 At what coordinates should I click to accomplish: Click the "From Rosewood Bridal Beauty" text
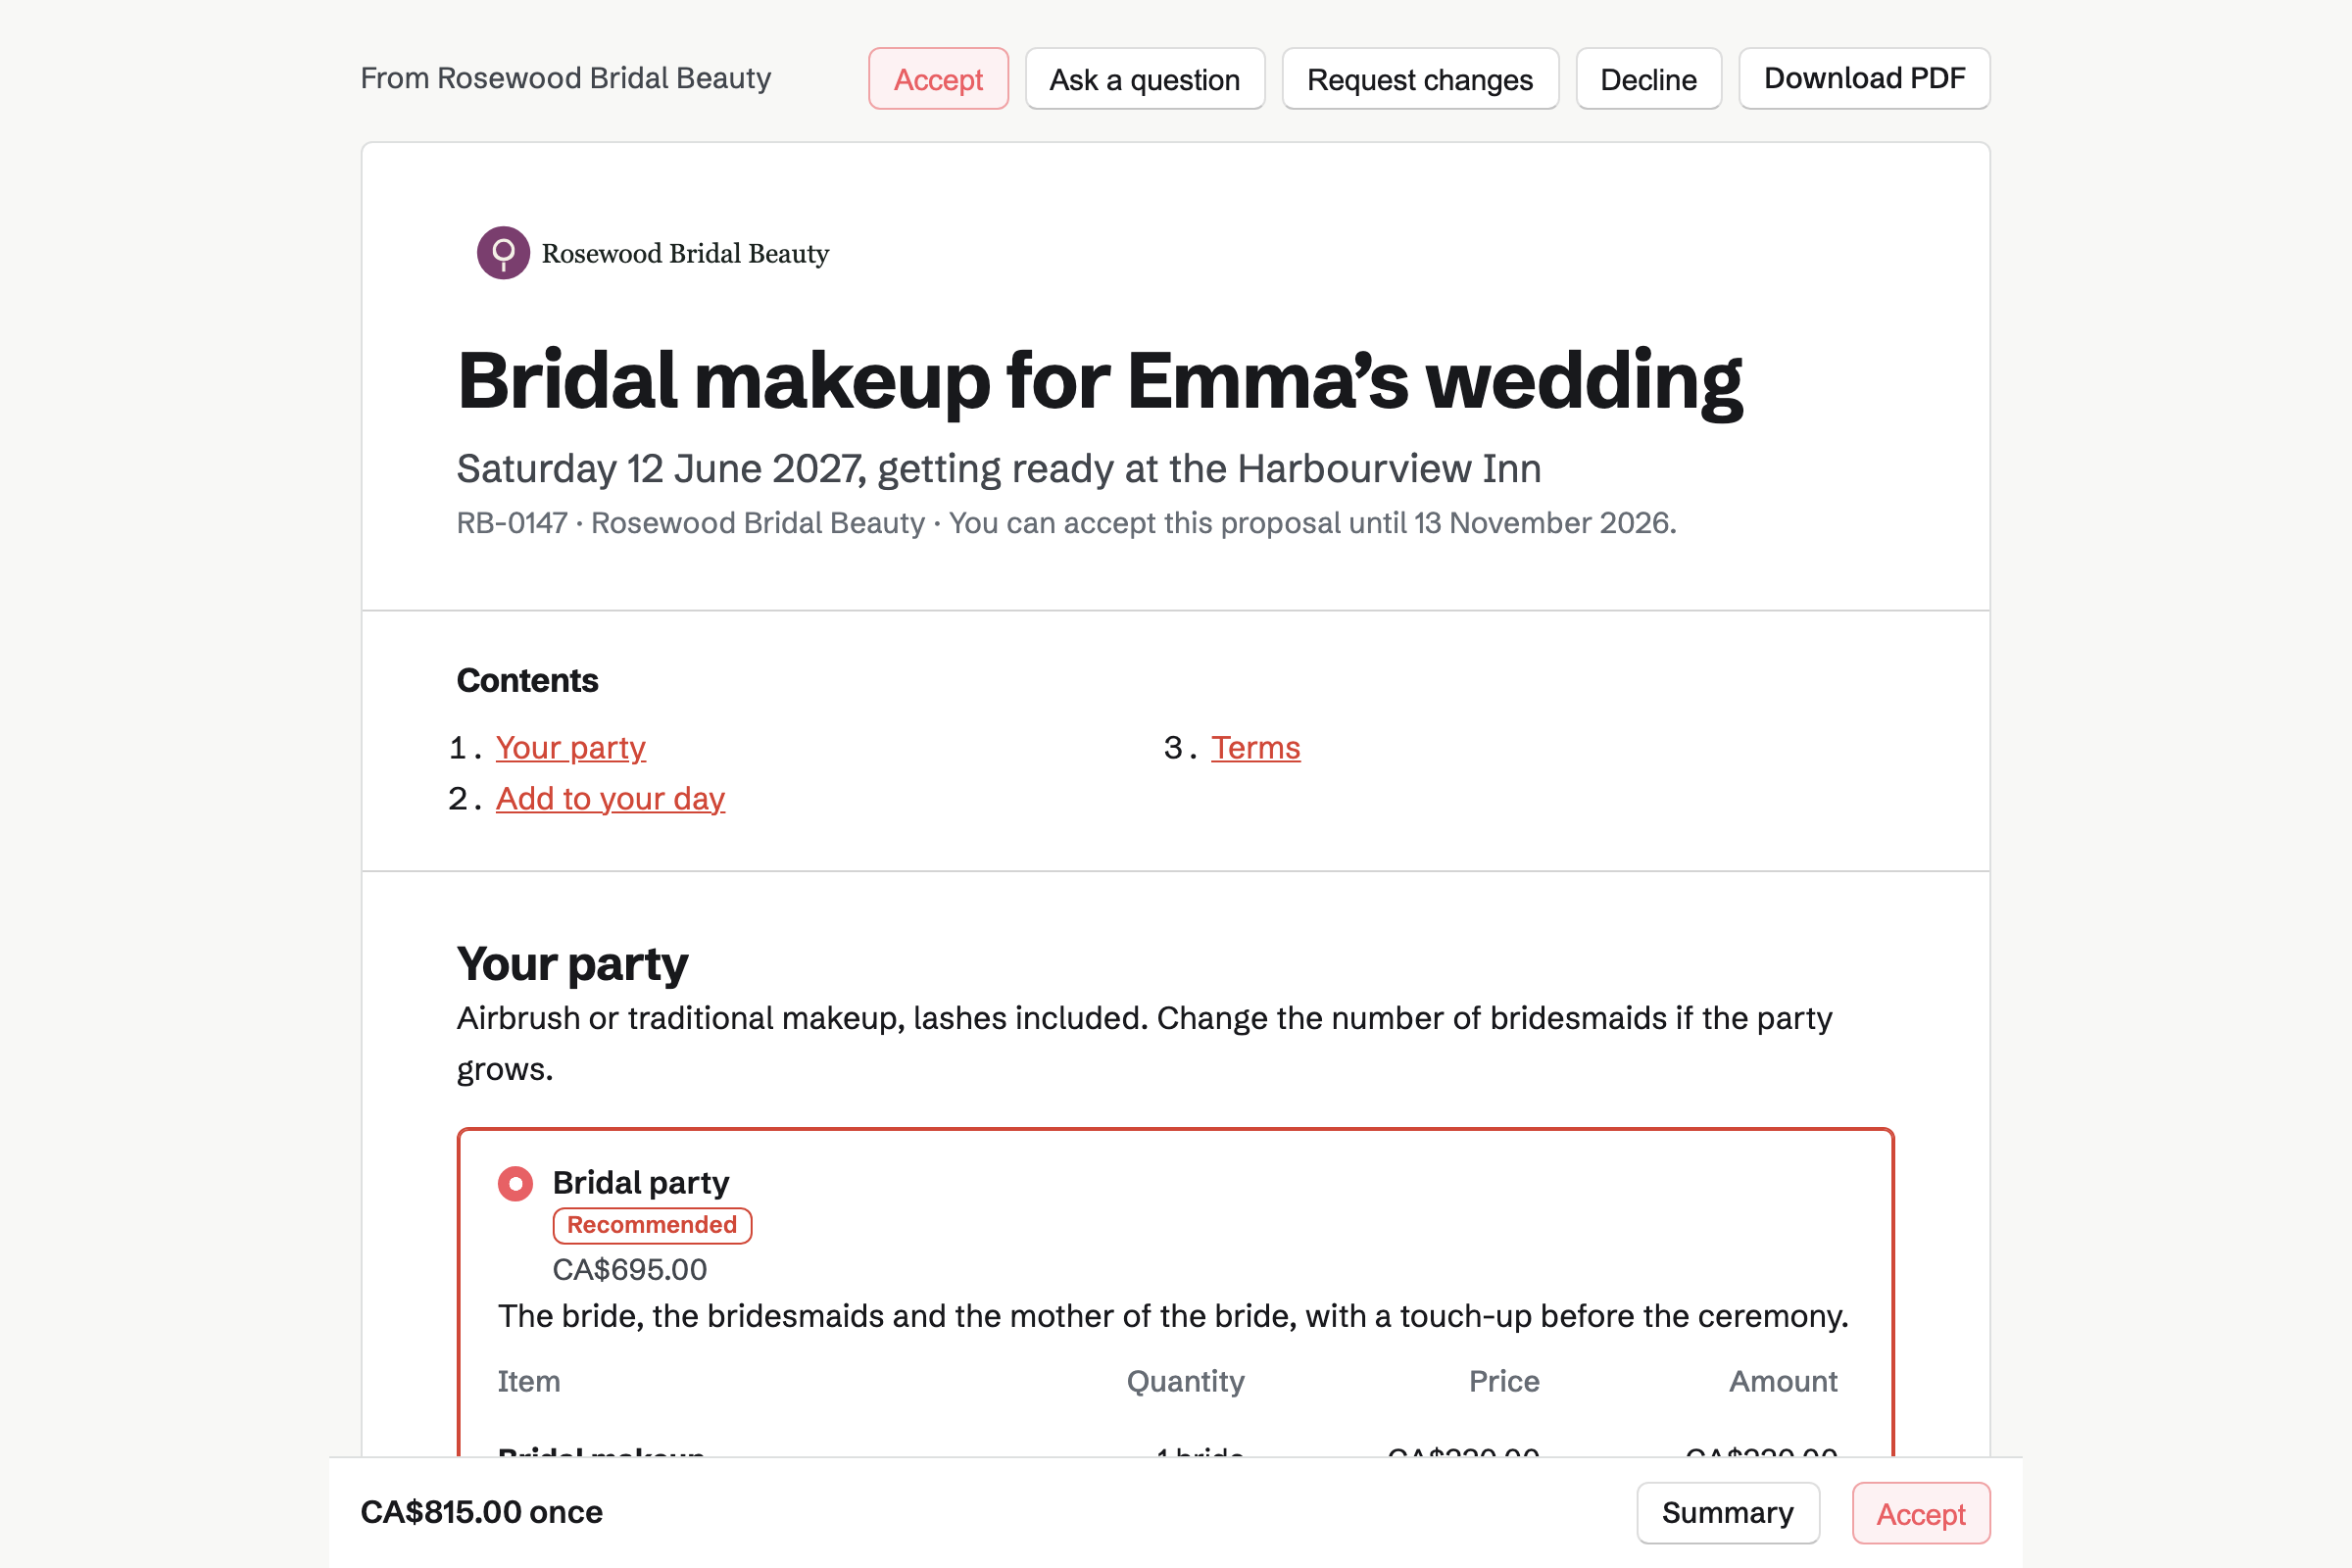click(x=566, y=78)
